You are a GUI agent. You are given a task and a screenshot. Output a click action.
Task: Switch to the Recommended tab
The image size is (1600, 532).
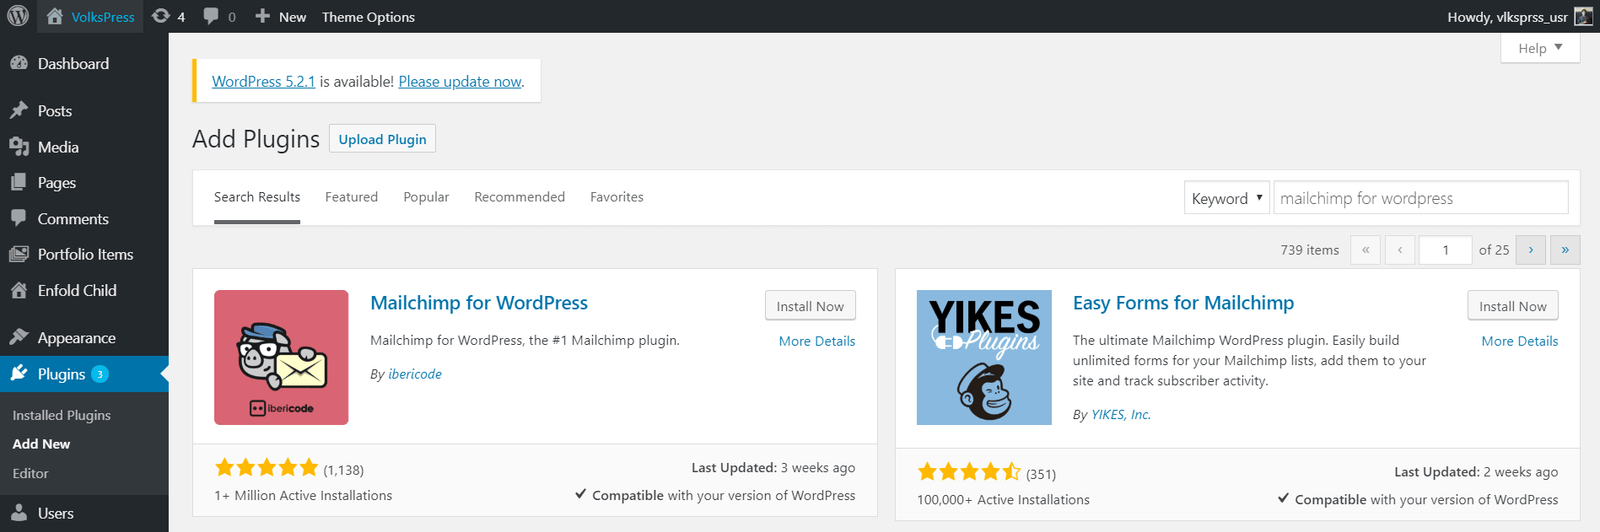pyautogui.click(x=519, y=197)
